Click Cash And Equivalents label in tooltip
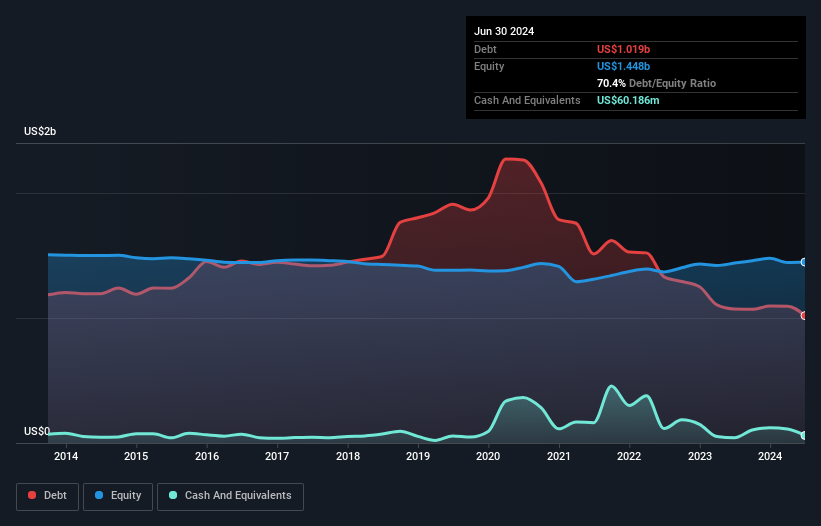 (x=527, y=100)
